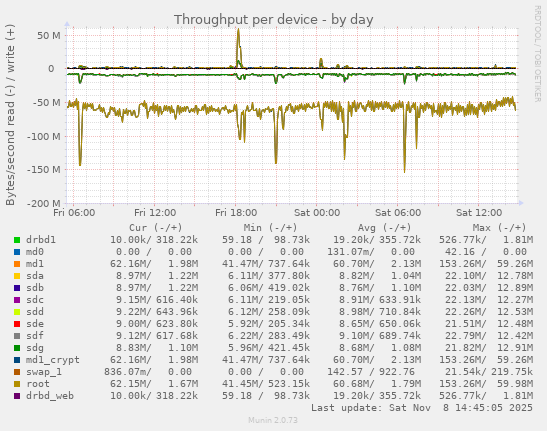Click the '-50 M' y-axis label
This screenshot has height=431, width=547.
click(47, 103)
